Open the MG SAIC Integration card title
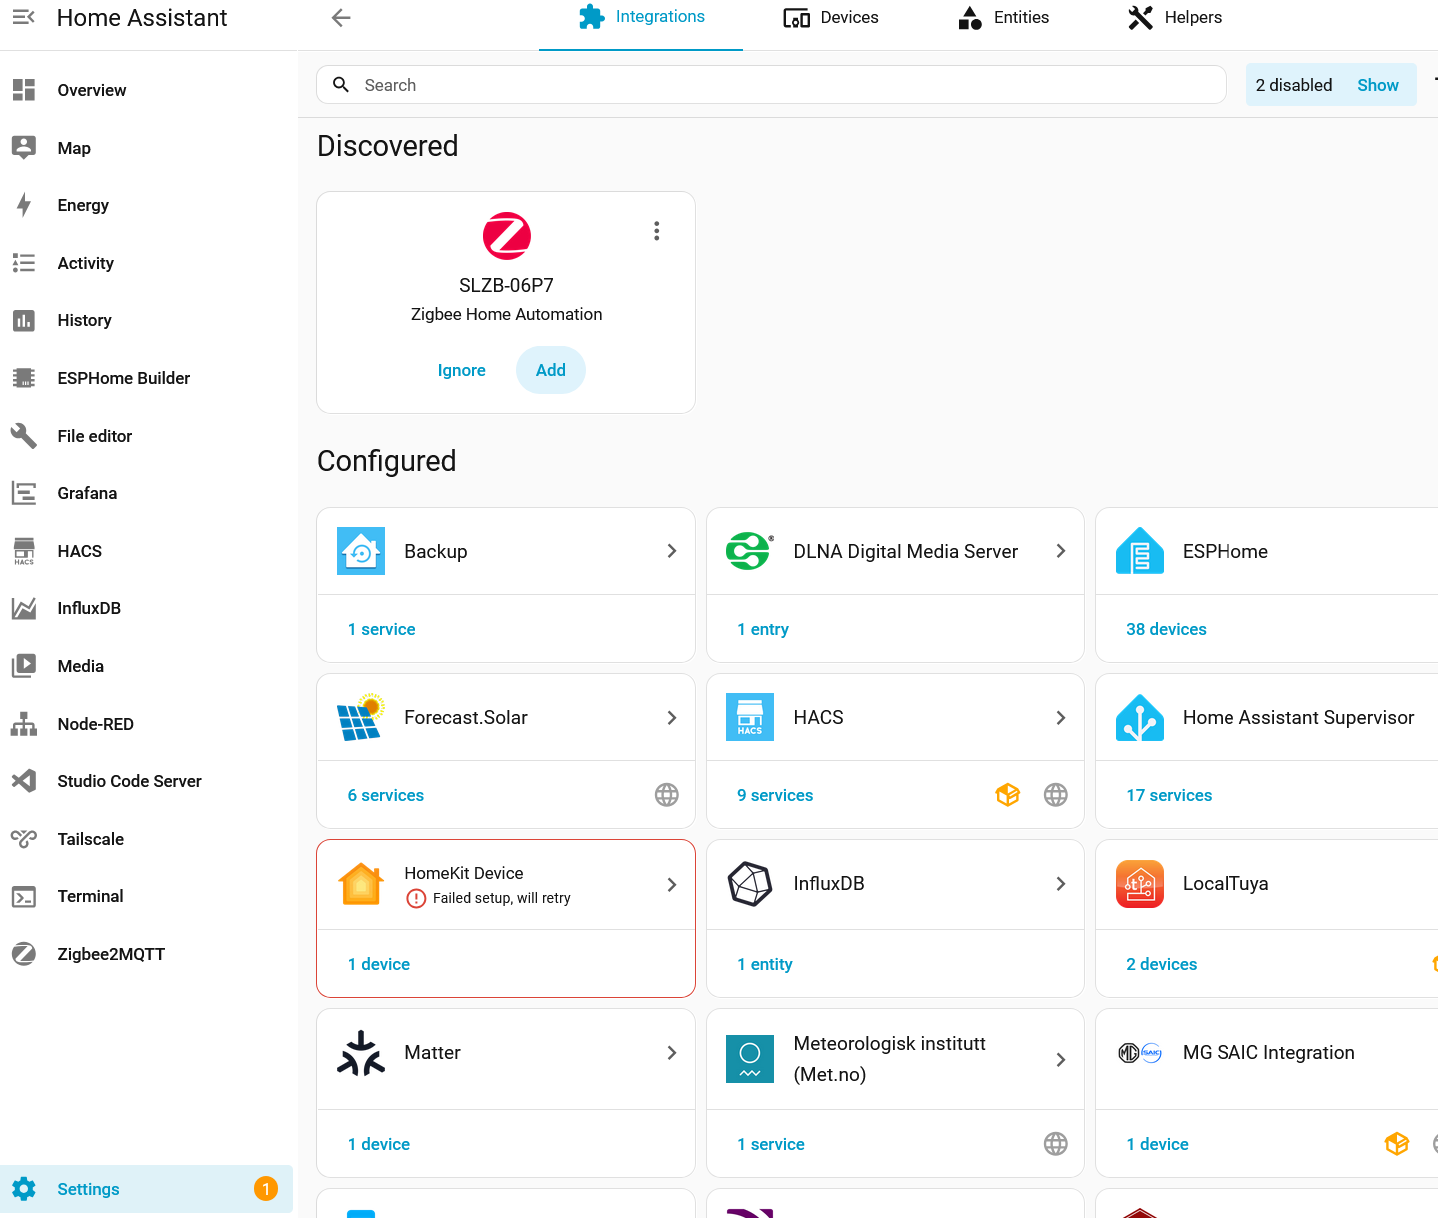This screenshot has height=1218, width=1438. pos(1269,1053)
